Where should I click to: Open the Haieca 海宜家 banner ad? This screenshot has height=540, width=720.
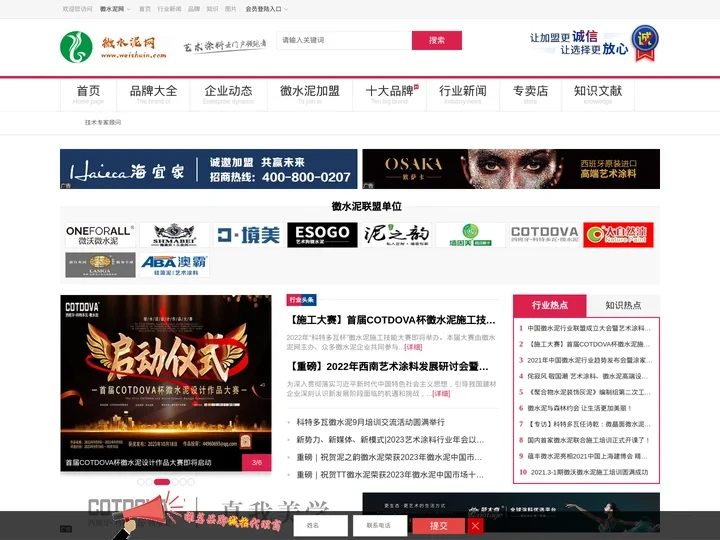pyautogui.click(x=208, y=169)
